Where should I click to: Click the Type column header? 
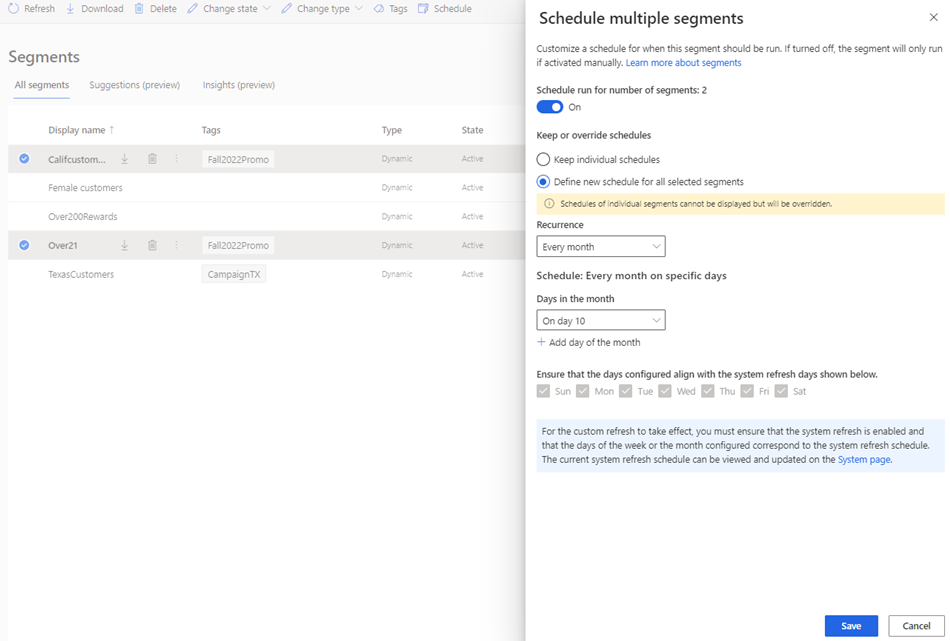(x=391, y=130)
